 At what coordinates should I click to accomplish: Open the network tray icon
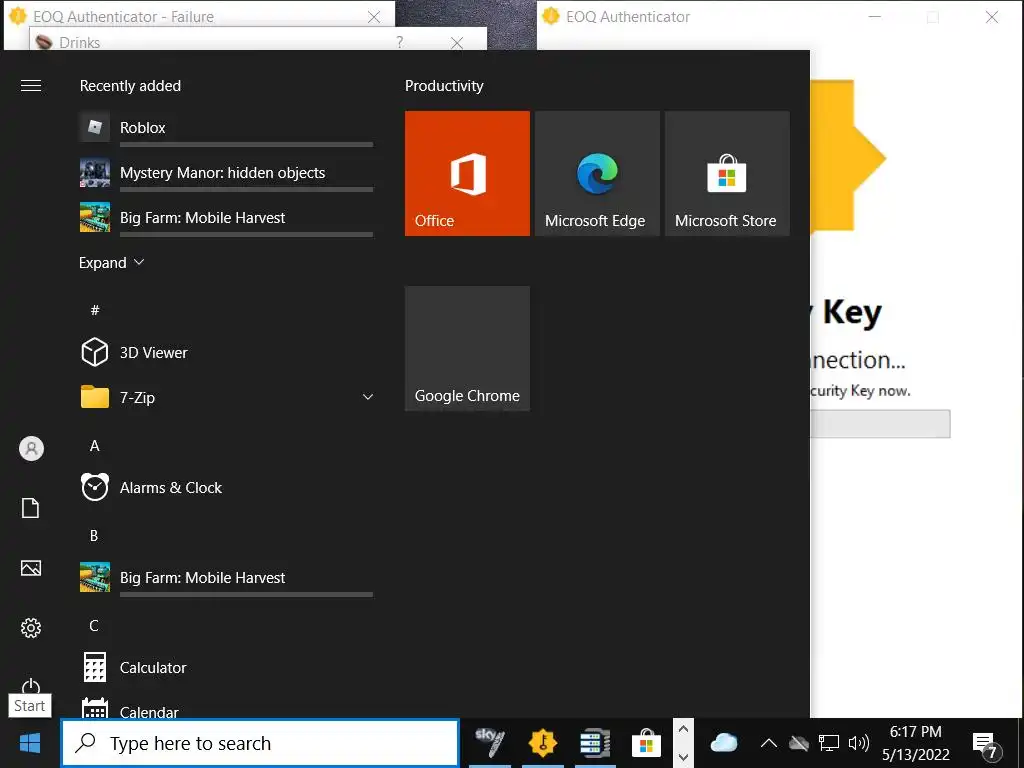[x=829, y=743]
